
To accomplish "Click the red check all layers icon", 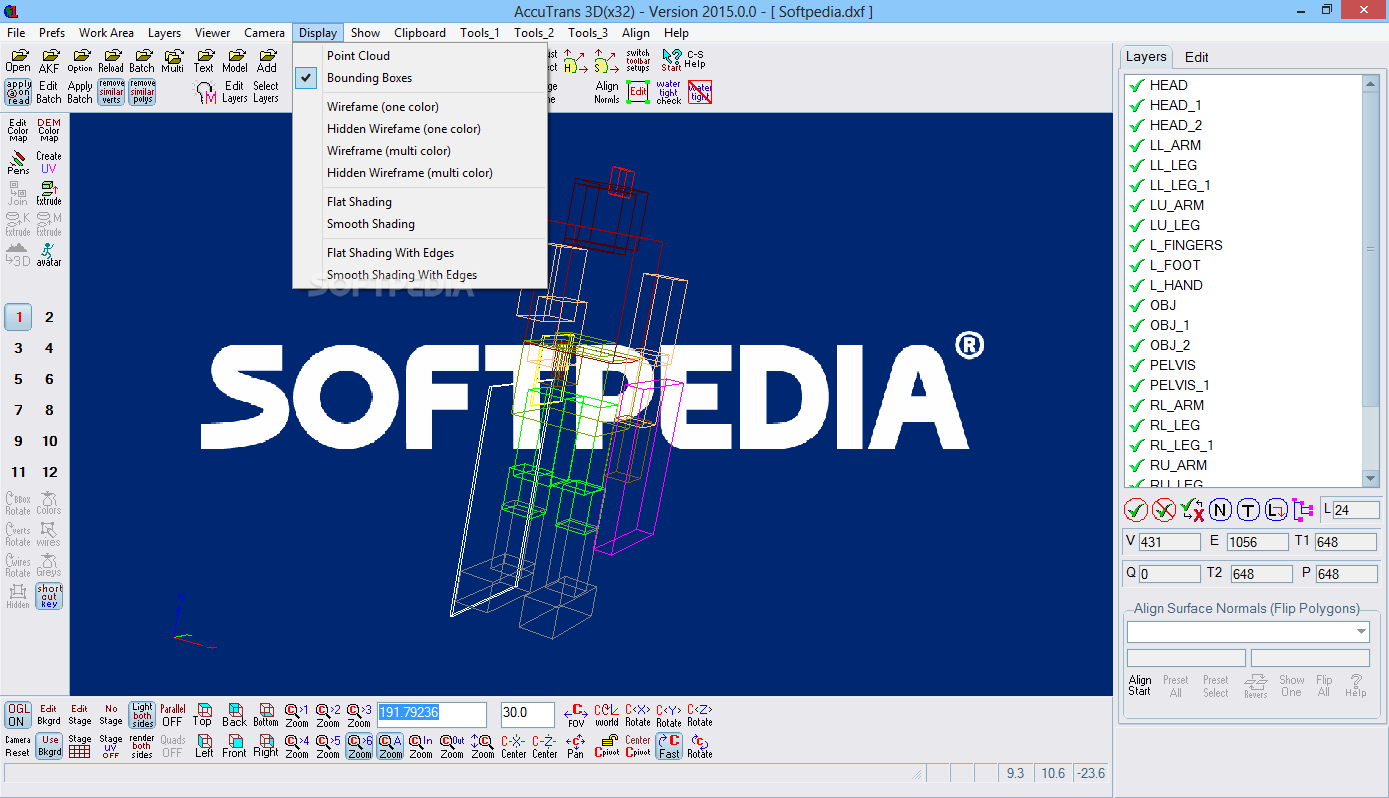I will click(1136, 510).
